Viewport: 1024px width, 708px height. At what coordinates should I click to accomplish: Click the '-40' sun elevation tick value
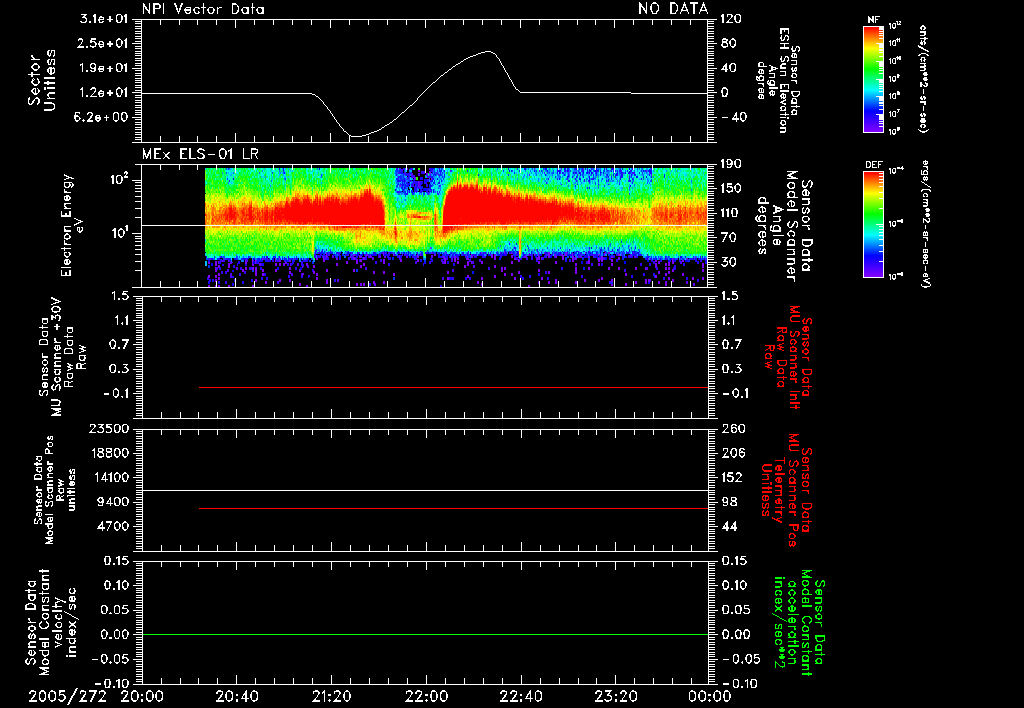point(732,117)
